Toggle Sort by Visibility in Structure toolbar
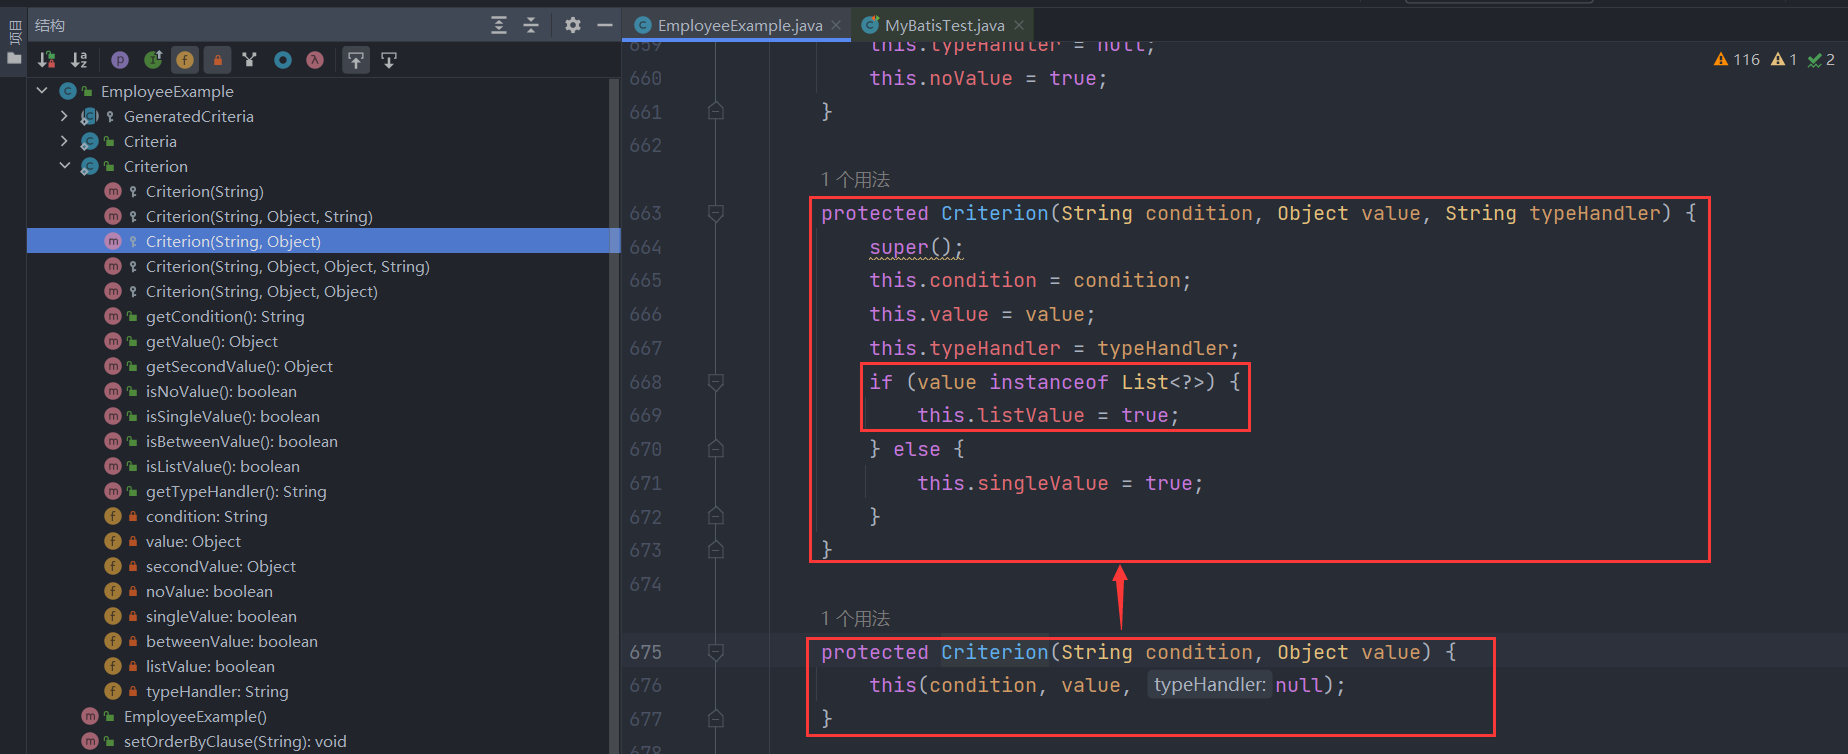Screen dimensions: 1848x754 click(46, 60)
